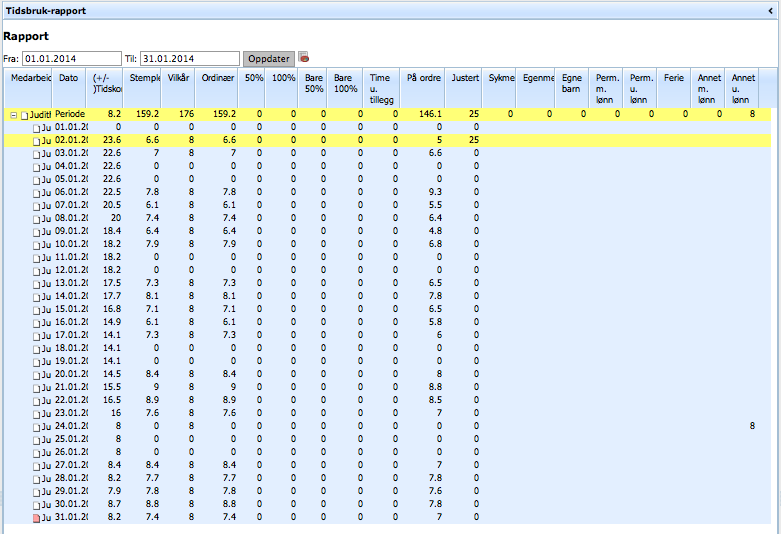Click the Ordinær column header
The height and width of the screenshot is (534, 781).
point(218,77)
